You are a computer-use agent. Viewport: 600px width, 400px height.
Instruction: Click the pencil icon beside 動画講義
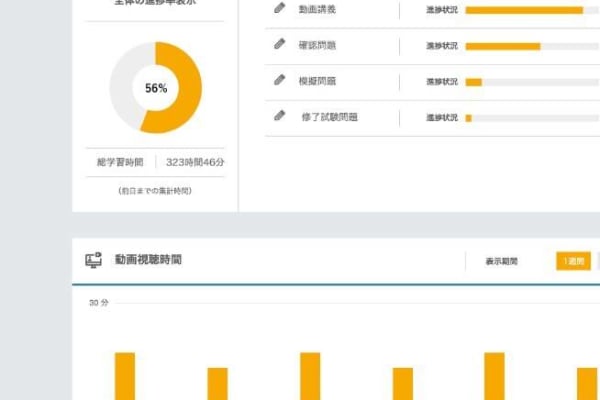[280, 9]
